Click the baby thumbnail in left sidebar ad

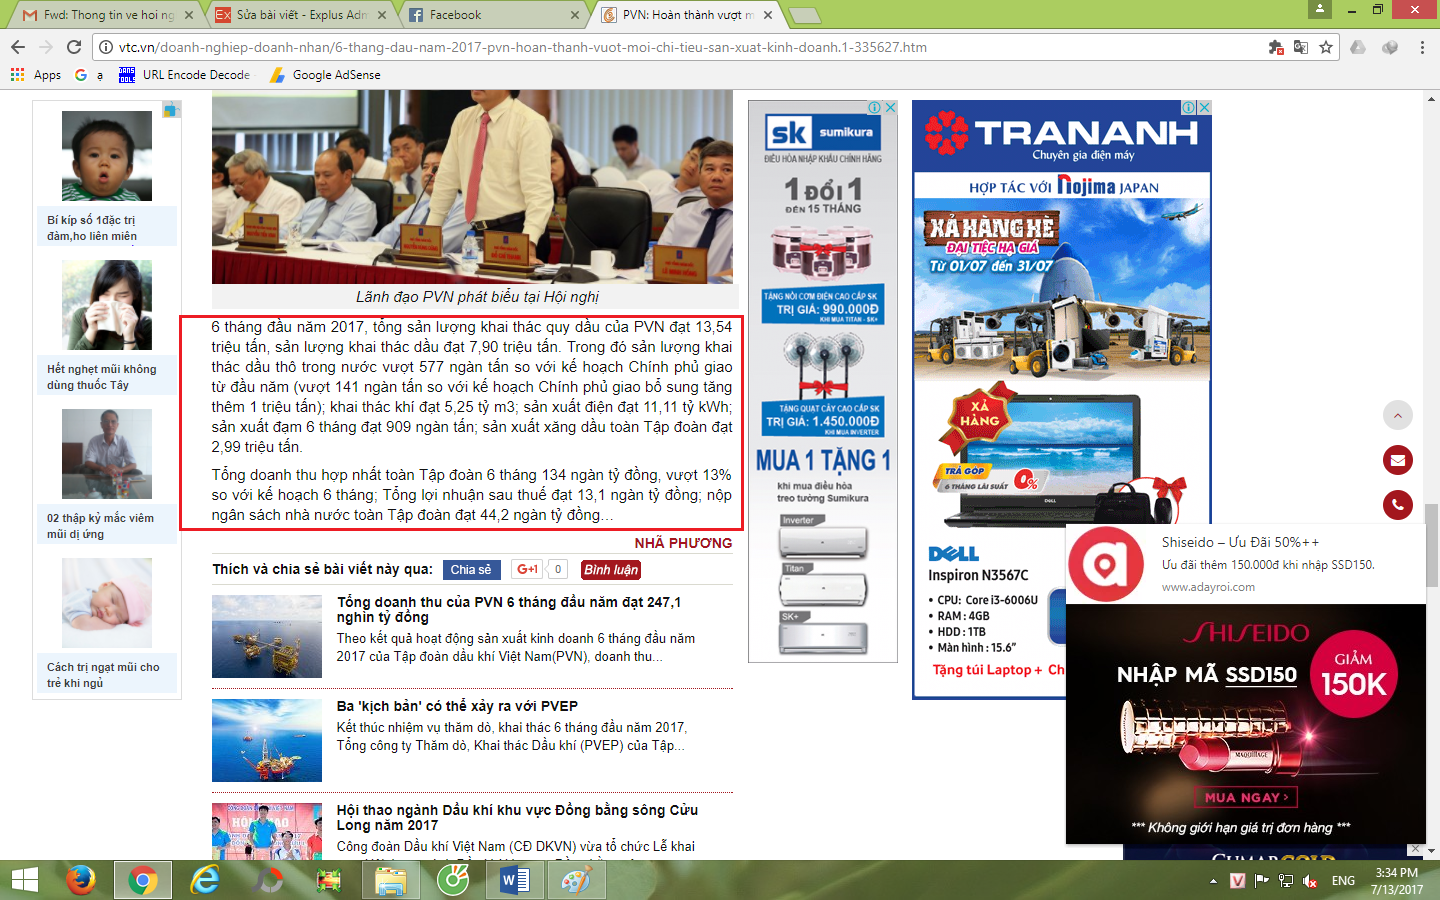click(107, 156)
